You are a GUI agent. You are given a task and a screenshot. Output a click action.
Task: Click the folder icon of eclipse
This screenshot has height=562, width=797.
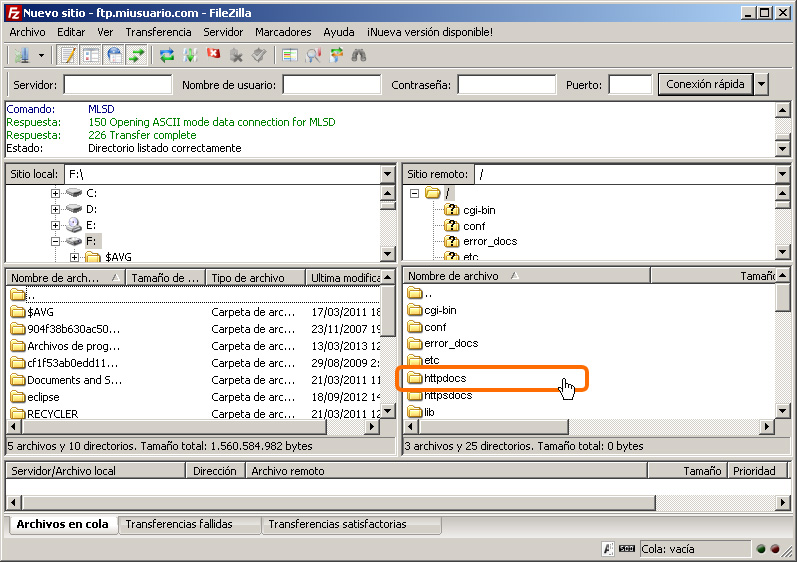tap(18, 397)
